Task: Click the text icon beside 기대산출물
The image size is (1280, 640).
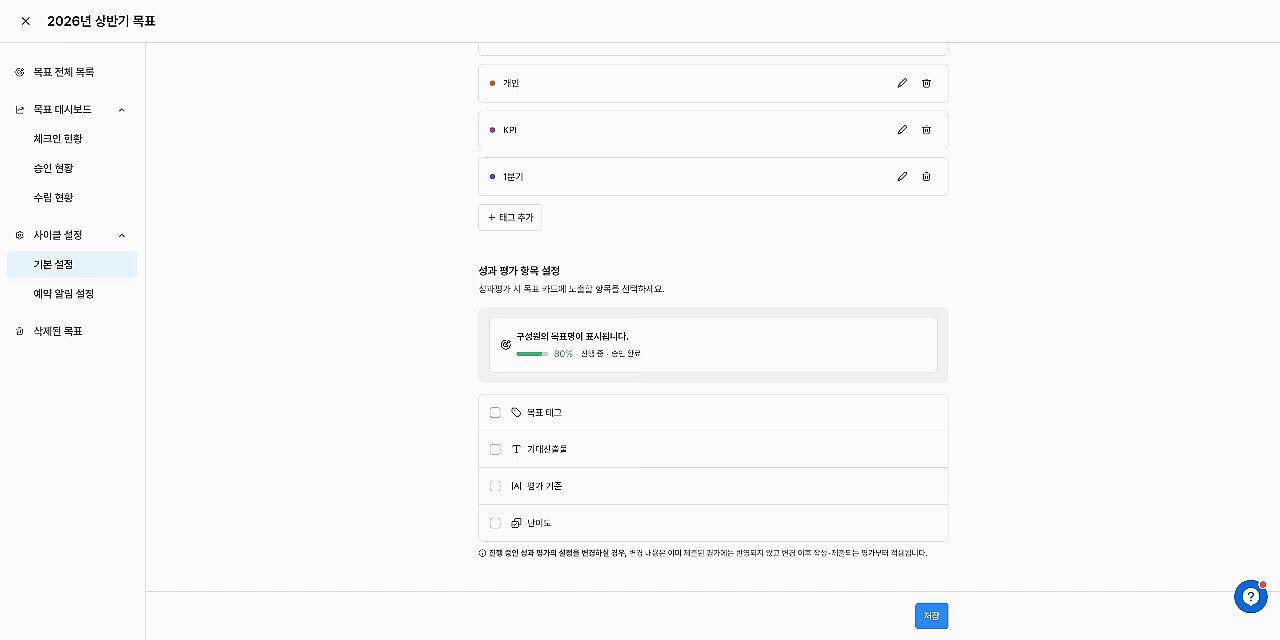Action: coord(516,450)
